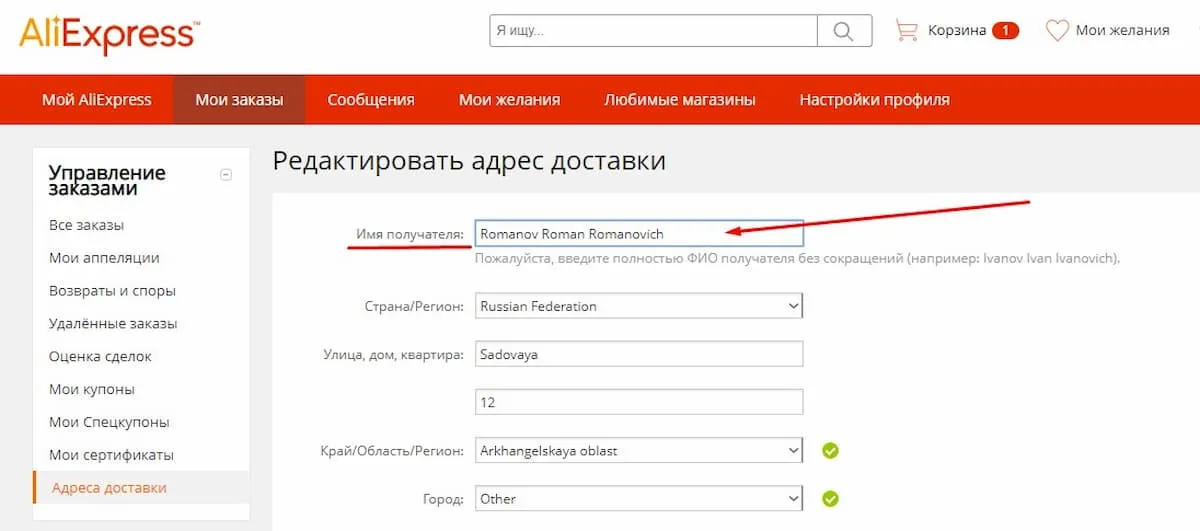Click the street field containing Sadovaya
The height and width of the screenshot is (531, 1200).
[638, 354]
